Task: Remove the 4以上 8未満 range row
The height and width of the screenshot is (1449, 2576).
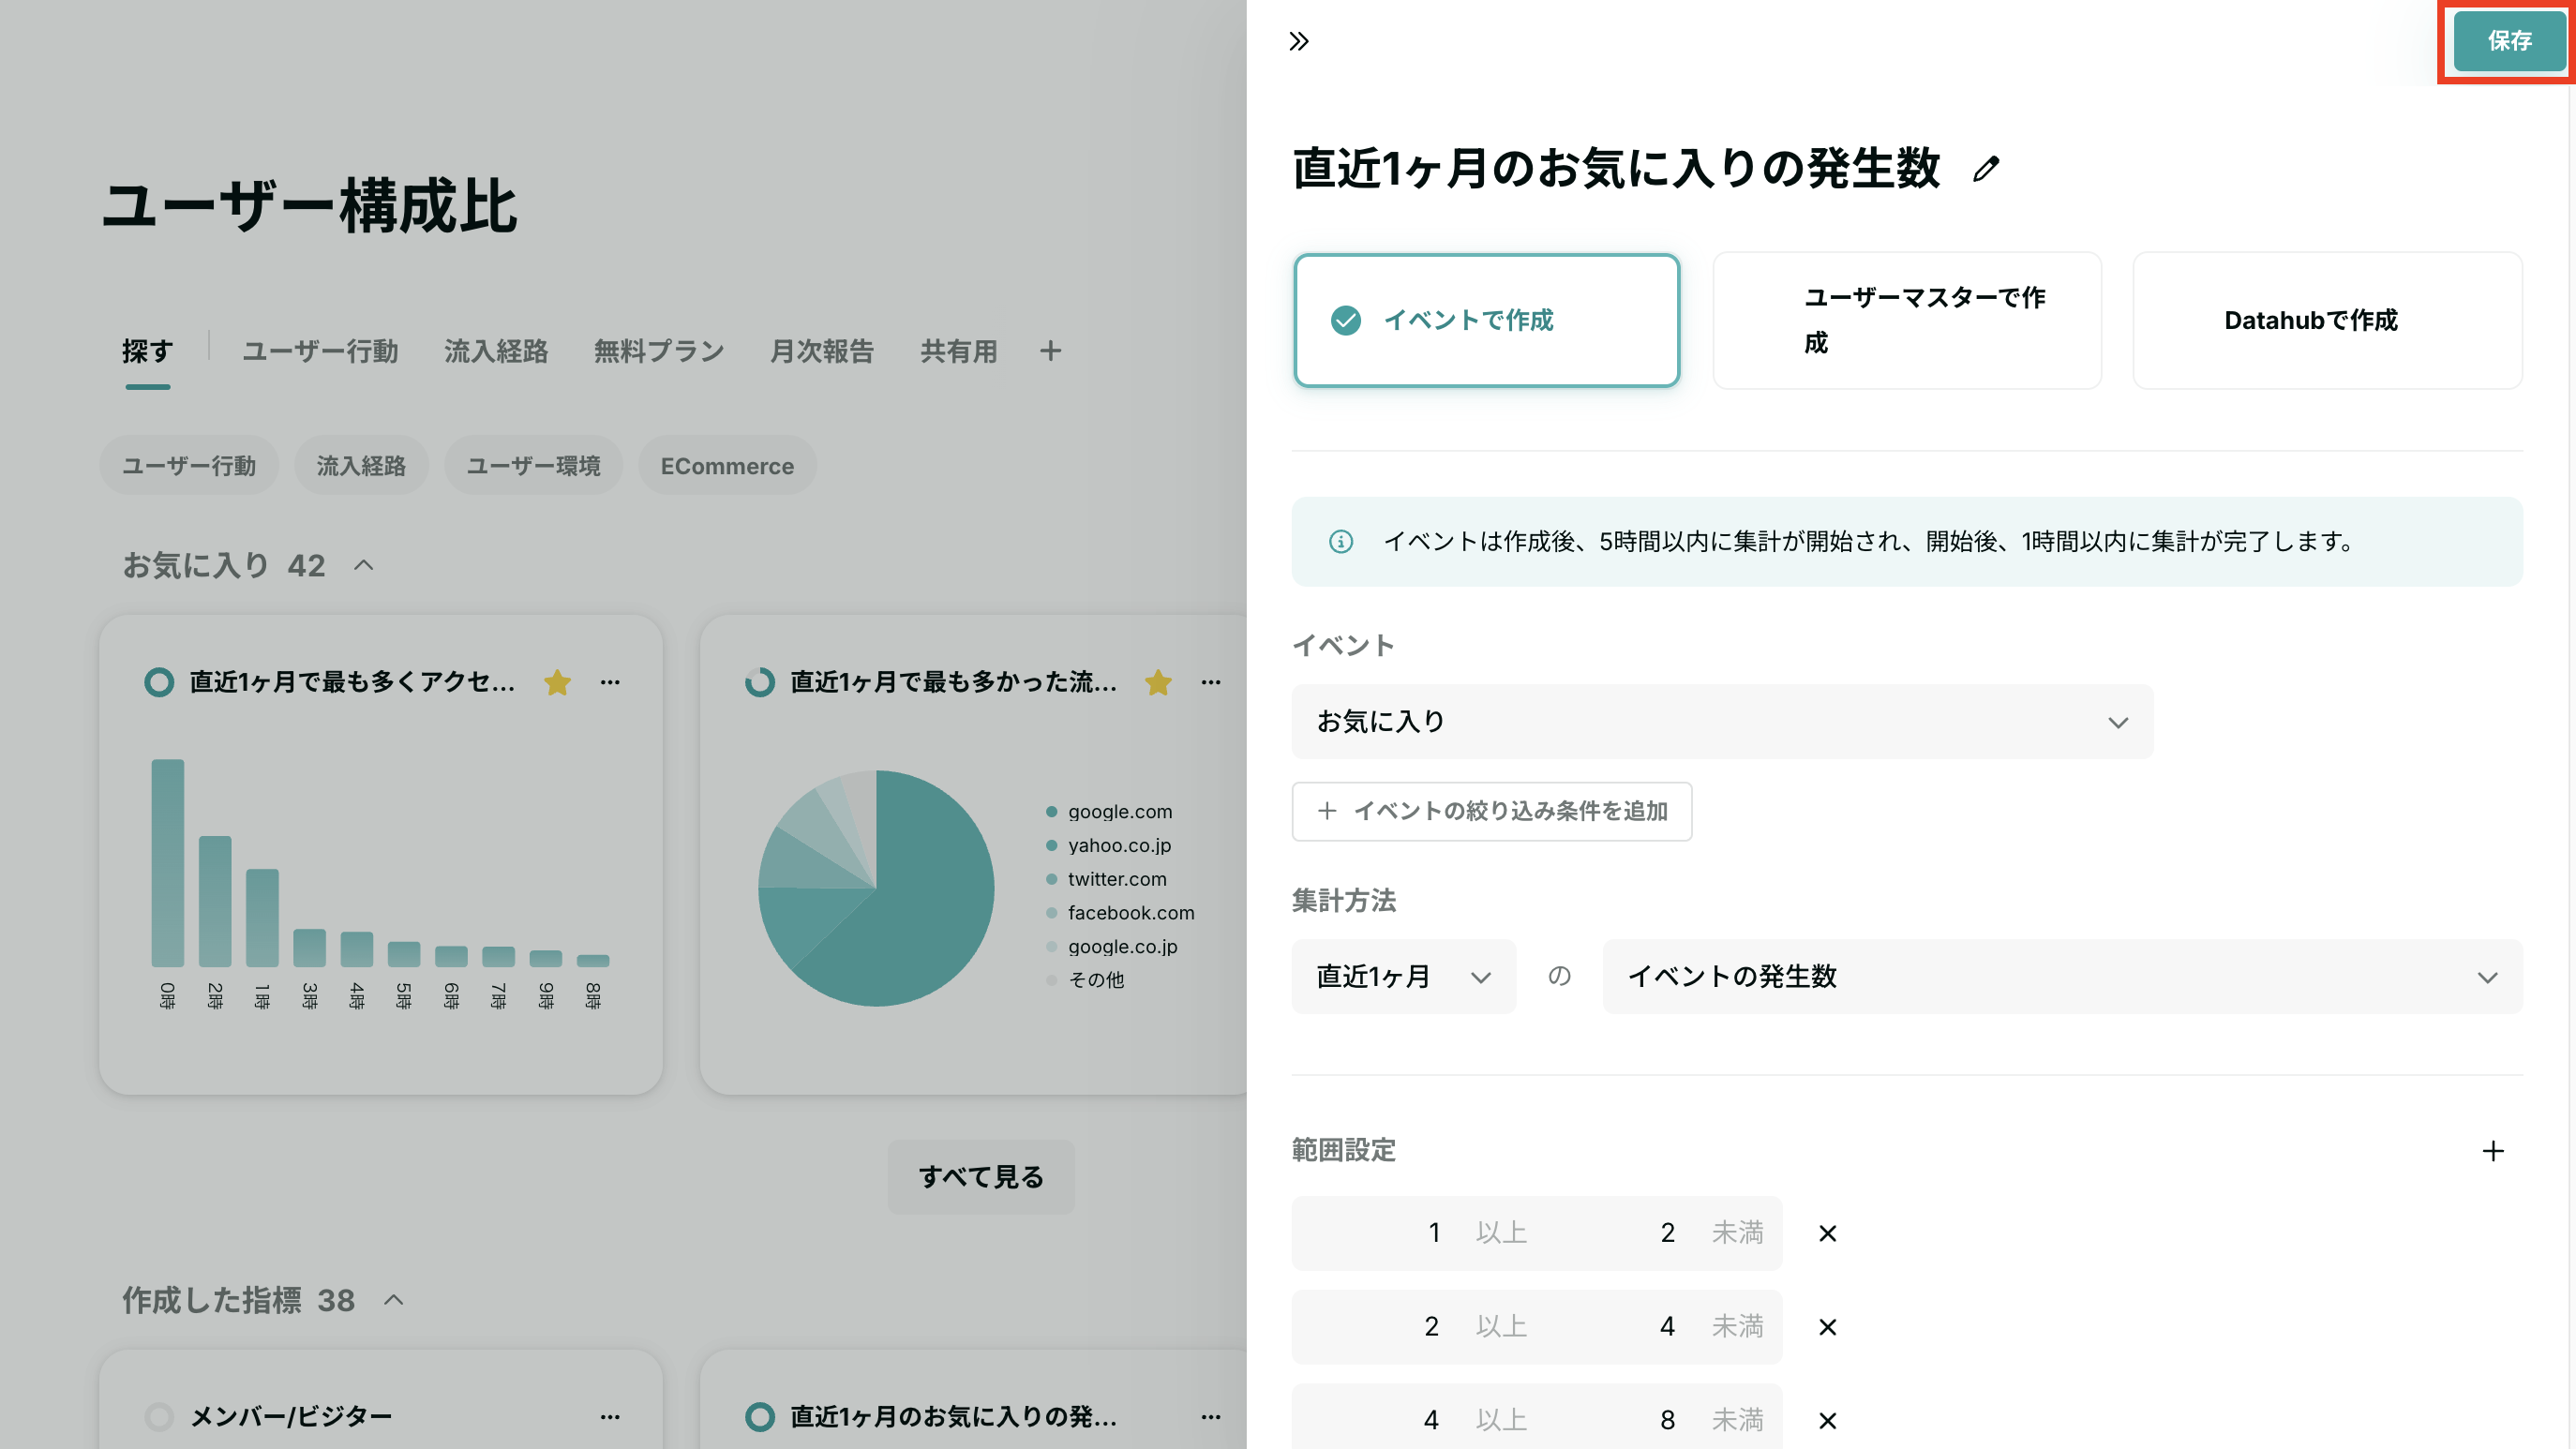Action: point(1827,1421)
